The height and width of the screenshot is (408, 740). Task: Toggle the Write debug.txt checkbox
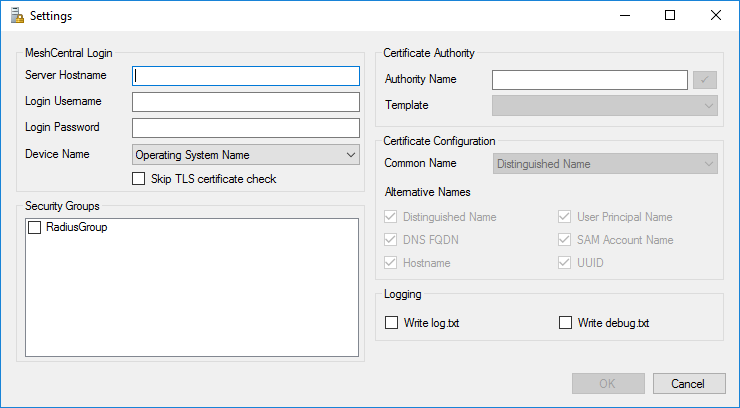[565, 322]
